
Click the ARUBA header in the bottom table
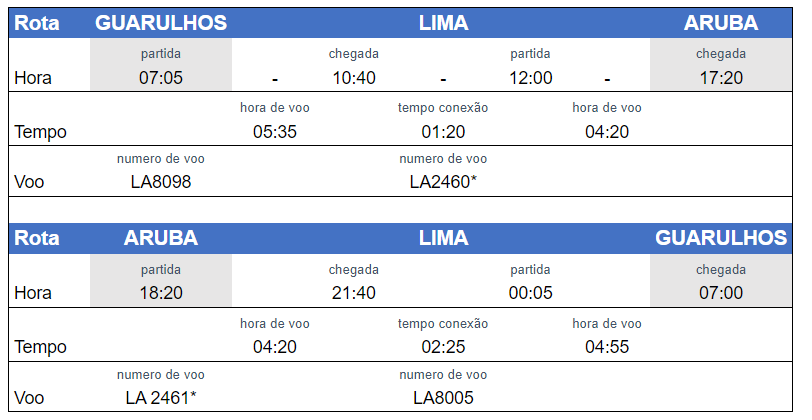(161, 238)
